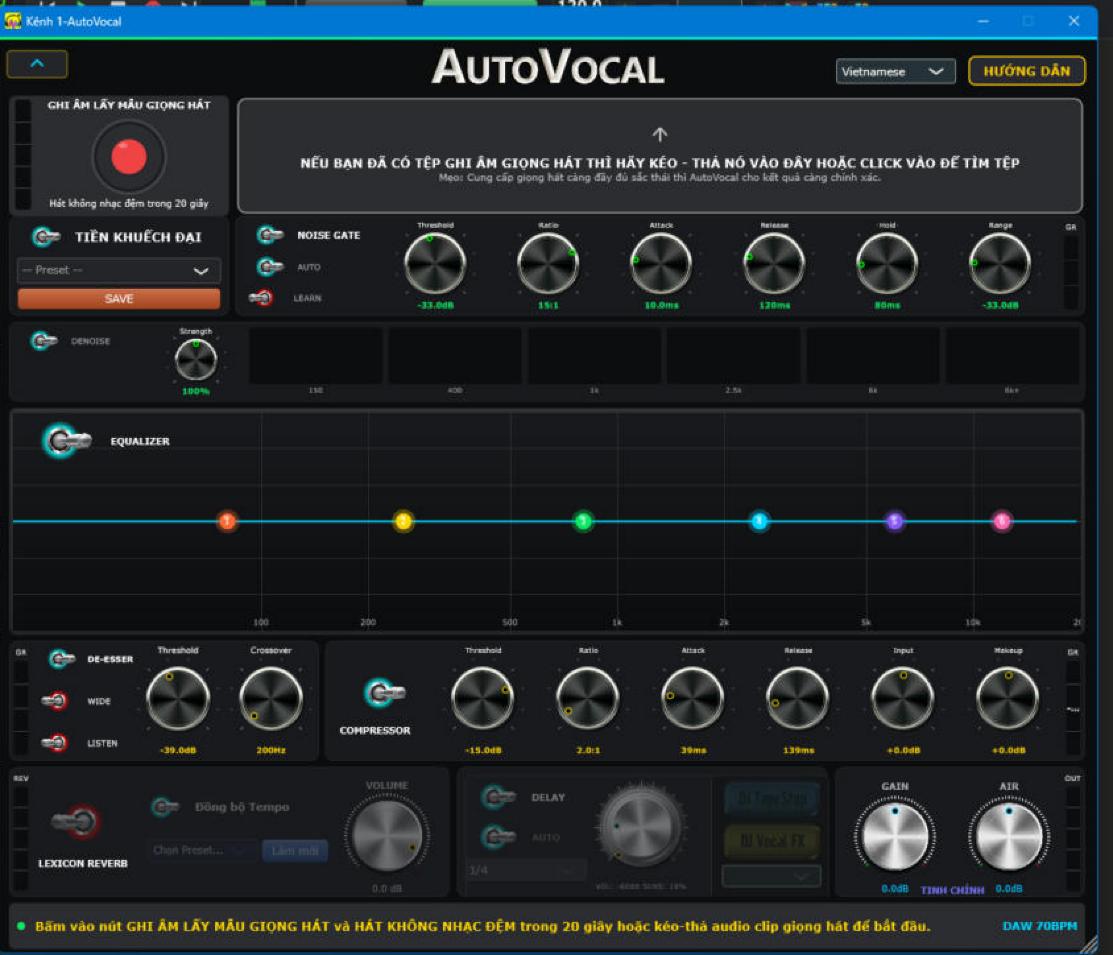
Task: Click the drop zone to browse vocal file
Action: pos(659,156)
